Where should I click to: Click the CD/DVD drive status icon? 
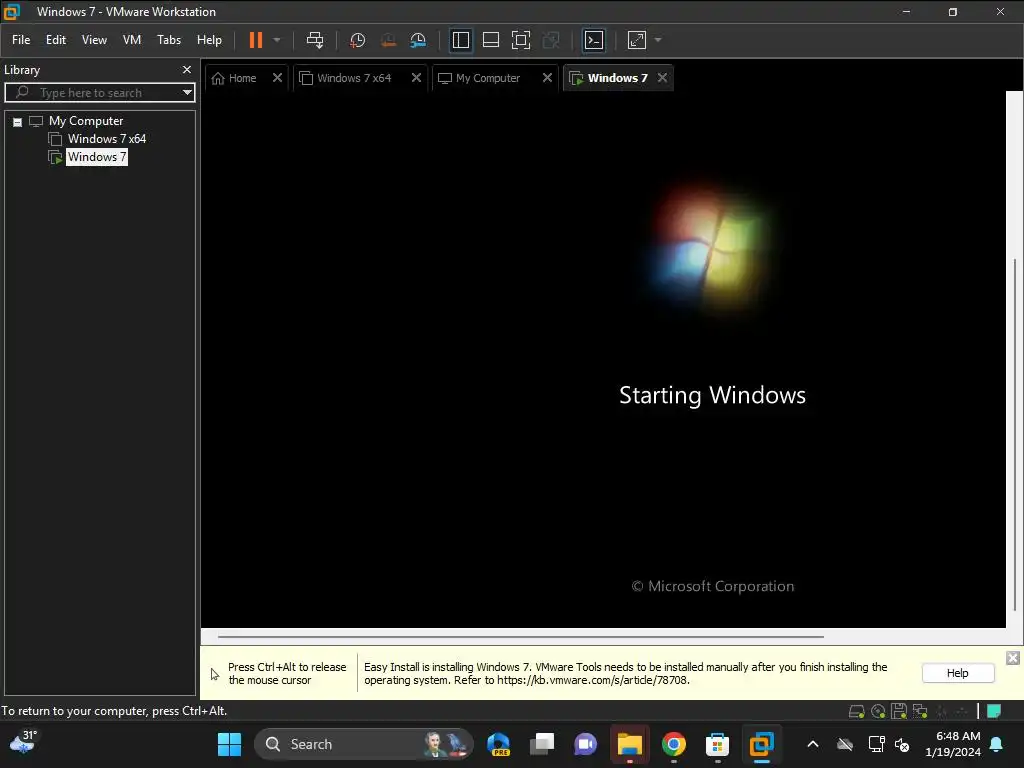pyautogui.click(x=878, y=711)
